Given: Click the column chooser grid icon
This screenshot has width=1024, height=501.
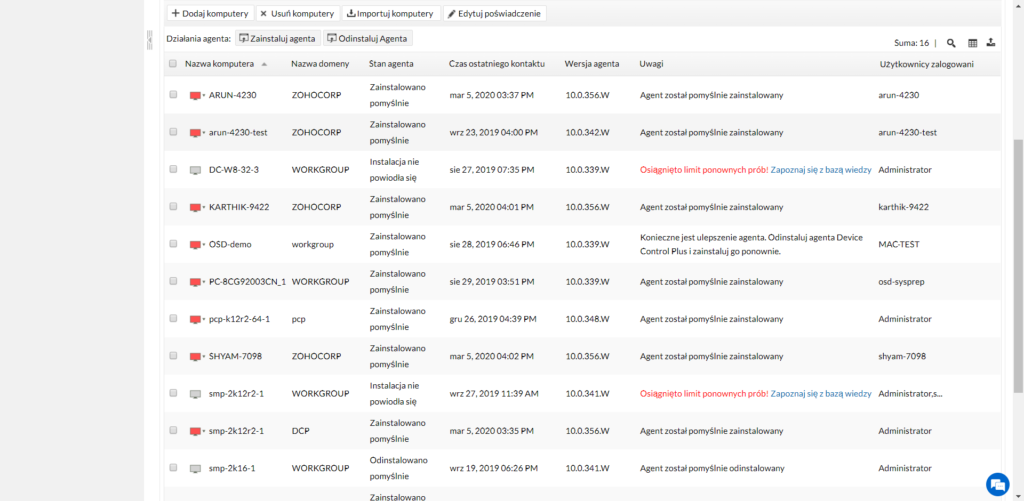Looking at the screenshot, I should point(973,43).
